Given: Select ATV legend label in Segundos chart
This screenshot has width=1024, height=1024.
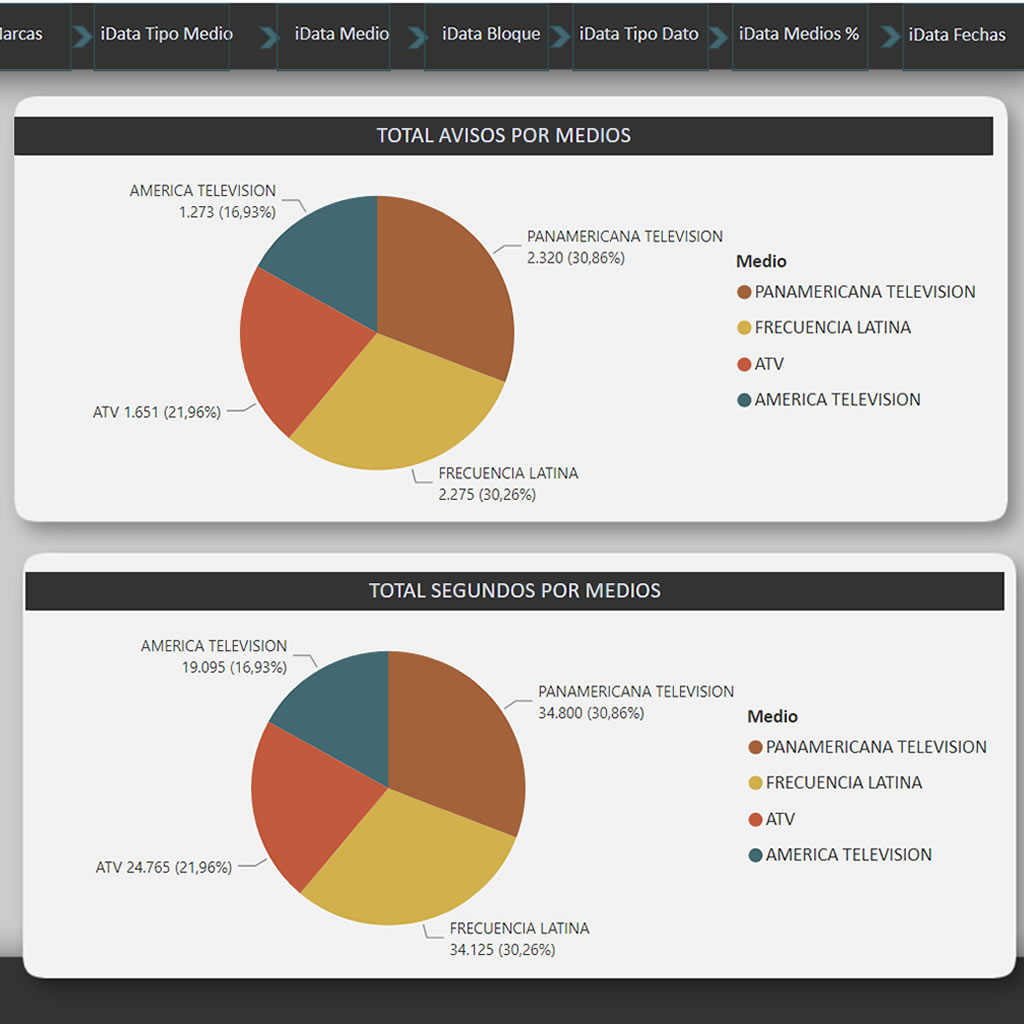Looking at the screenshot, I should 780,820.
